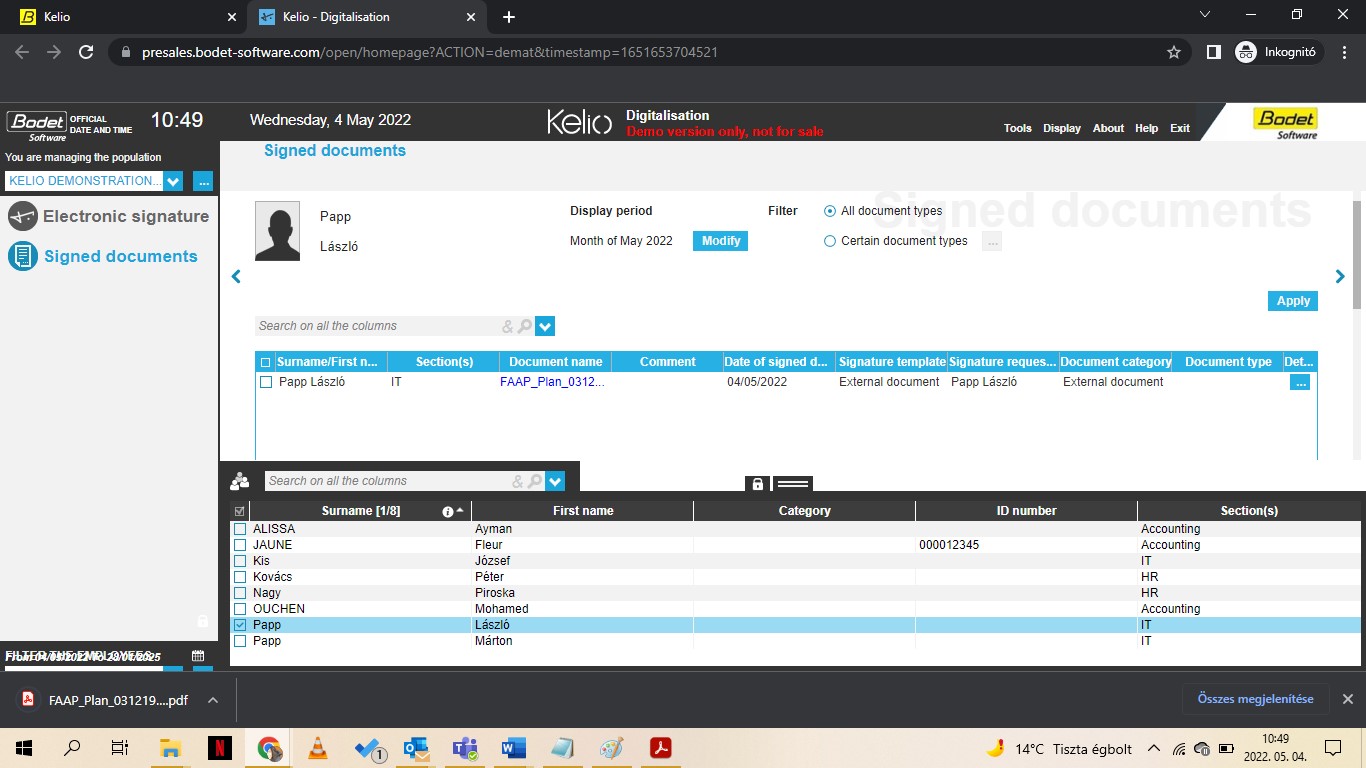Click the Modify display period button
The height and width of the screenshot is (768, 1366).
point(721,241)
